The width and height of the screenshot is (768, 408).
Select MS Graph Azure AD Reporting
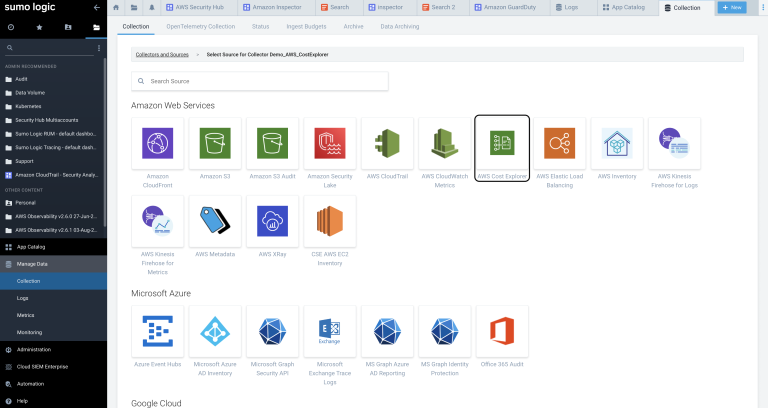387,331
